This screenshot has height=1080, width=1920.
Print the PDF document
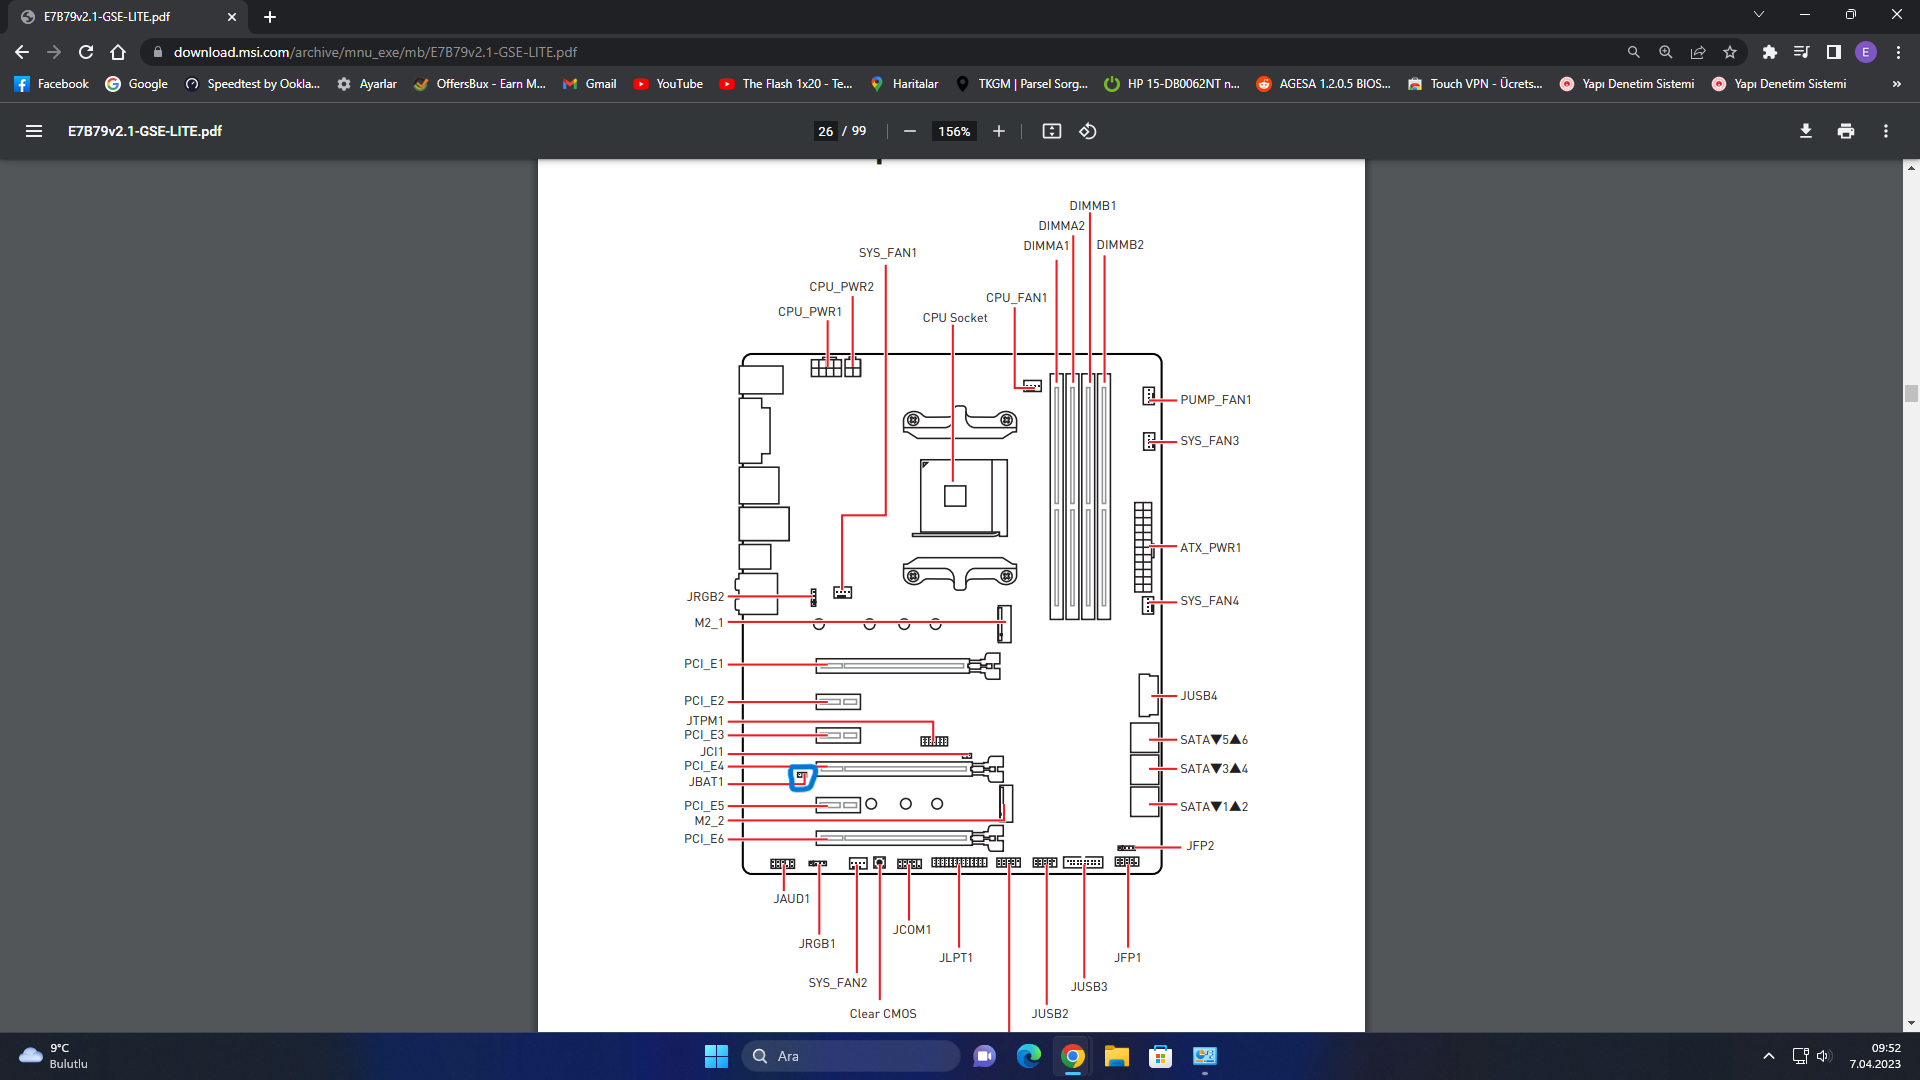click(x=1845, y=131)
